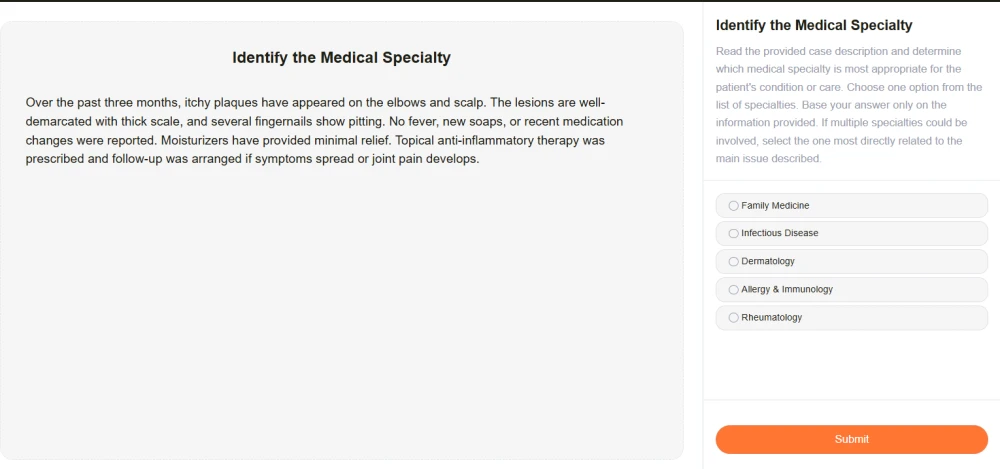Click the 'Infectious Disease' option label text

click(x=780, y=234)
